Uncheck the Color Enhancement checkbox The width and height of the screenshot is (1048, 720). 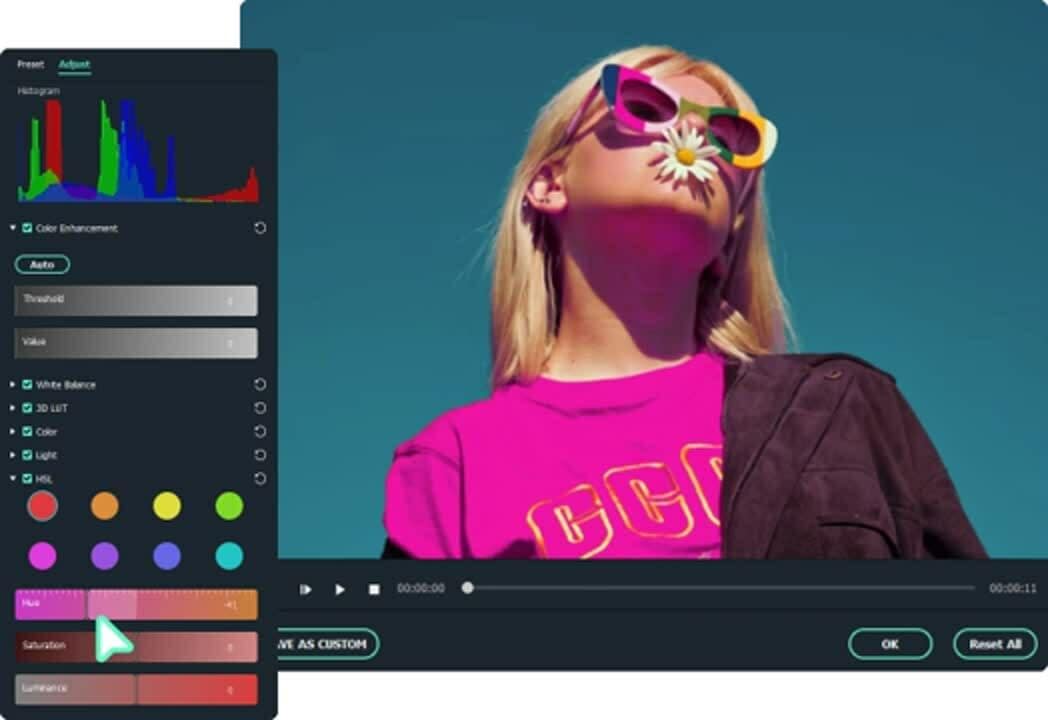click(x=28, y=228)
